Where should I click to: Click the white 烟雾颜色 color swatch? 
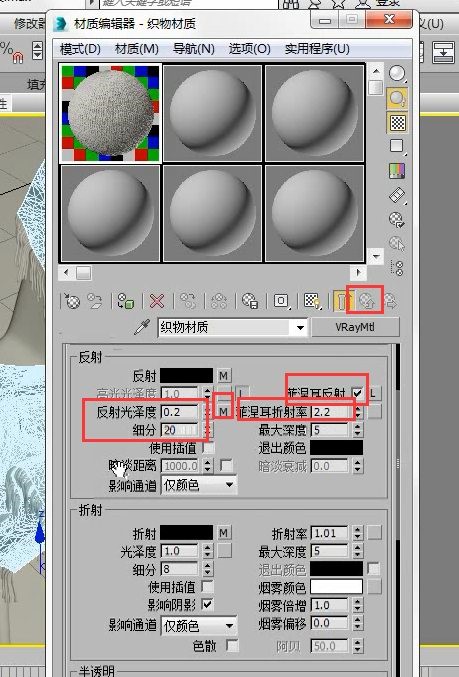pyautogui.click(x=336, y=587)
